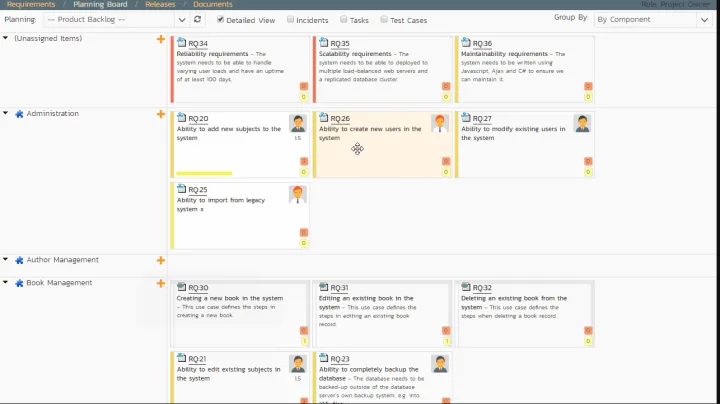The height and width of the screenshot is (404, 720).
Task: Uncheck the Detailed View checkbox
Action: click(x=221, y=19)
